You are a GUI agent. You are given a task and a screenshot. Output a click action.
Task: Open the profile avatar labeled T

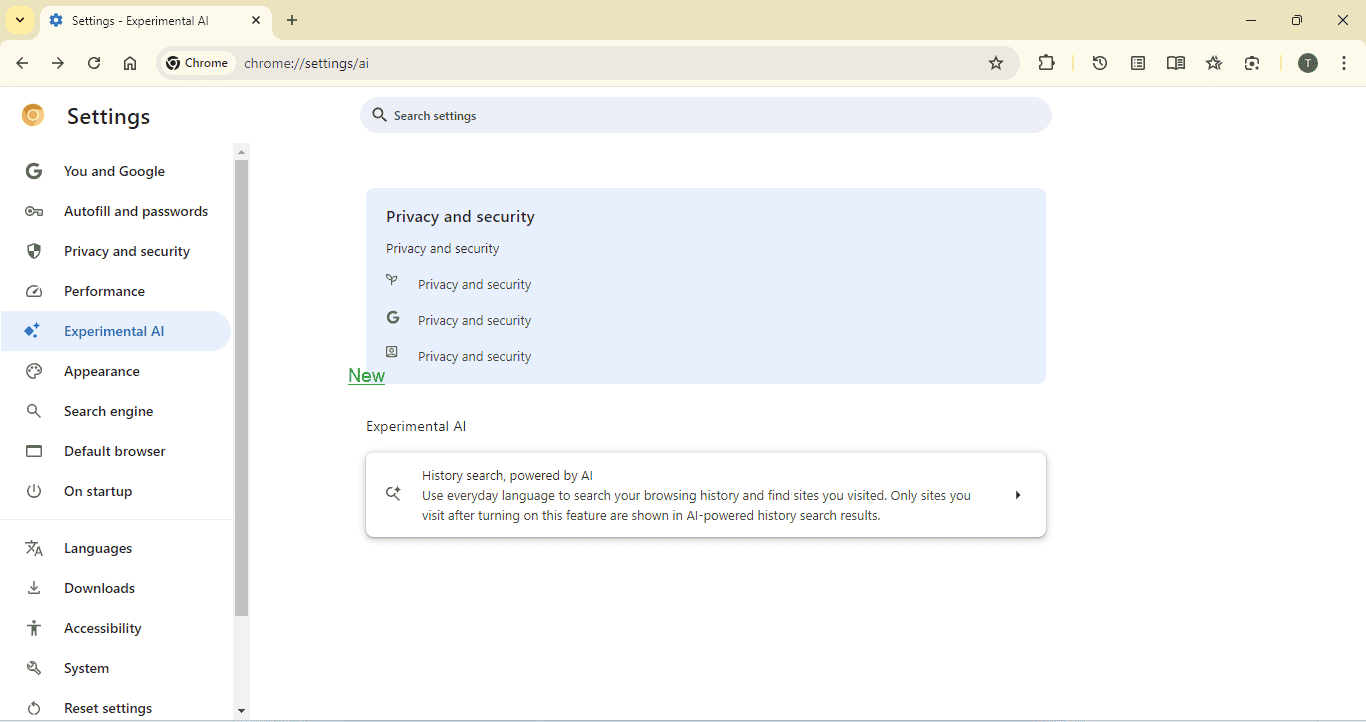1308,63
